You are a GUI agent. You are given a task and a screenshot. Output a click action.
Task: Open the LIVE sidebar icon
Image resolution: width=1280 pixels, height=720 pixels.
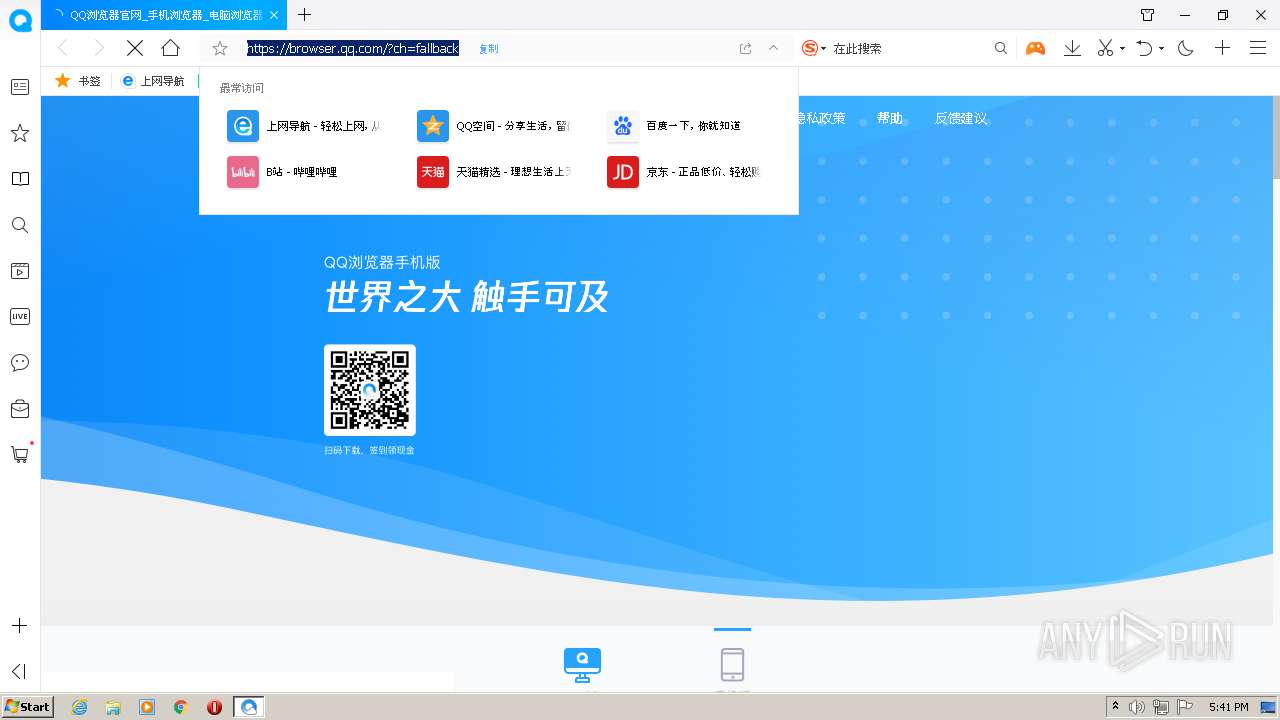20,316
